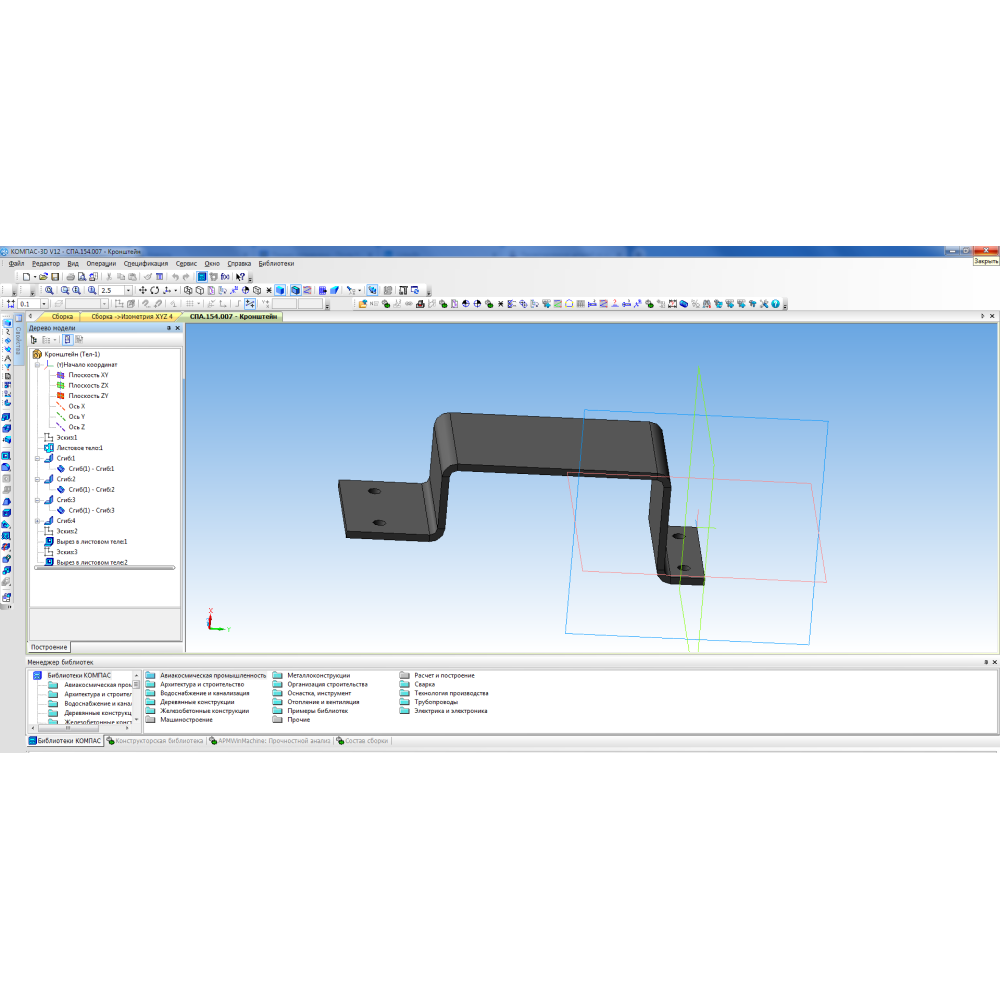Select the Rotate view tool
Image resolution: width=1000 pixels, height=1000 pixels.
pos(154,290)
